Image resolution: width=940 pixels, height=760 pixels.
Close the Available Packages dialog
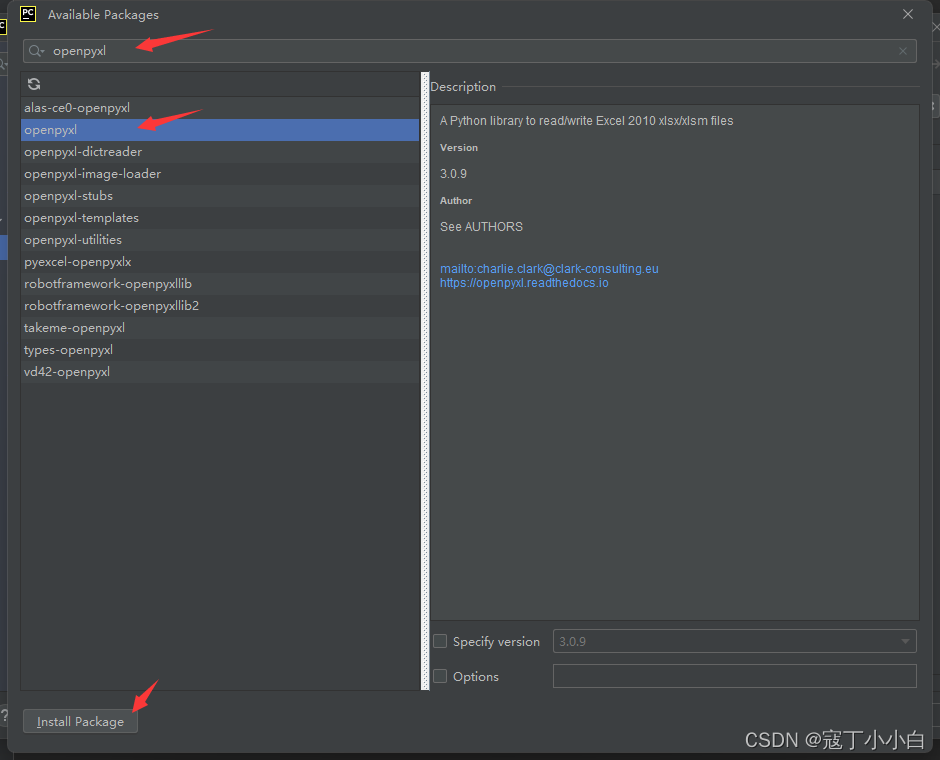click(908, 14)
